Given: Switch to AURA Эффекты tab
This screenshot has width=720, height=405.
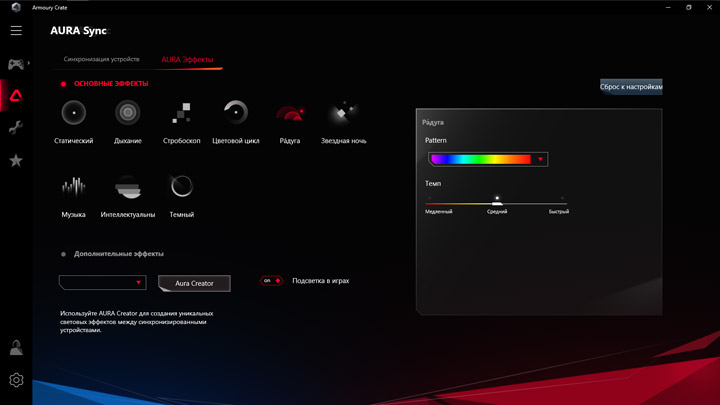Looking at the screenshot, I should pyautogui.click(x=187, y=60).
